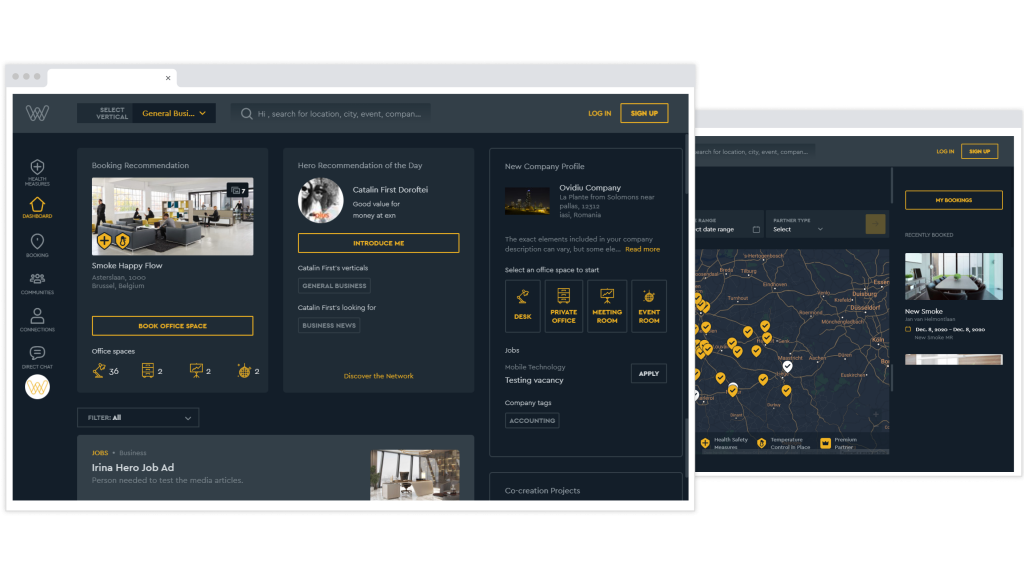
Task: Click the name Catalin First Doroftei
Action: [x=391, y=190]
